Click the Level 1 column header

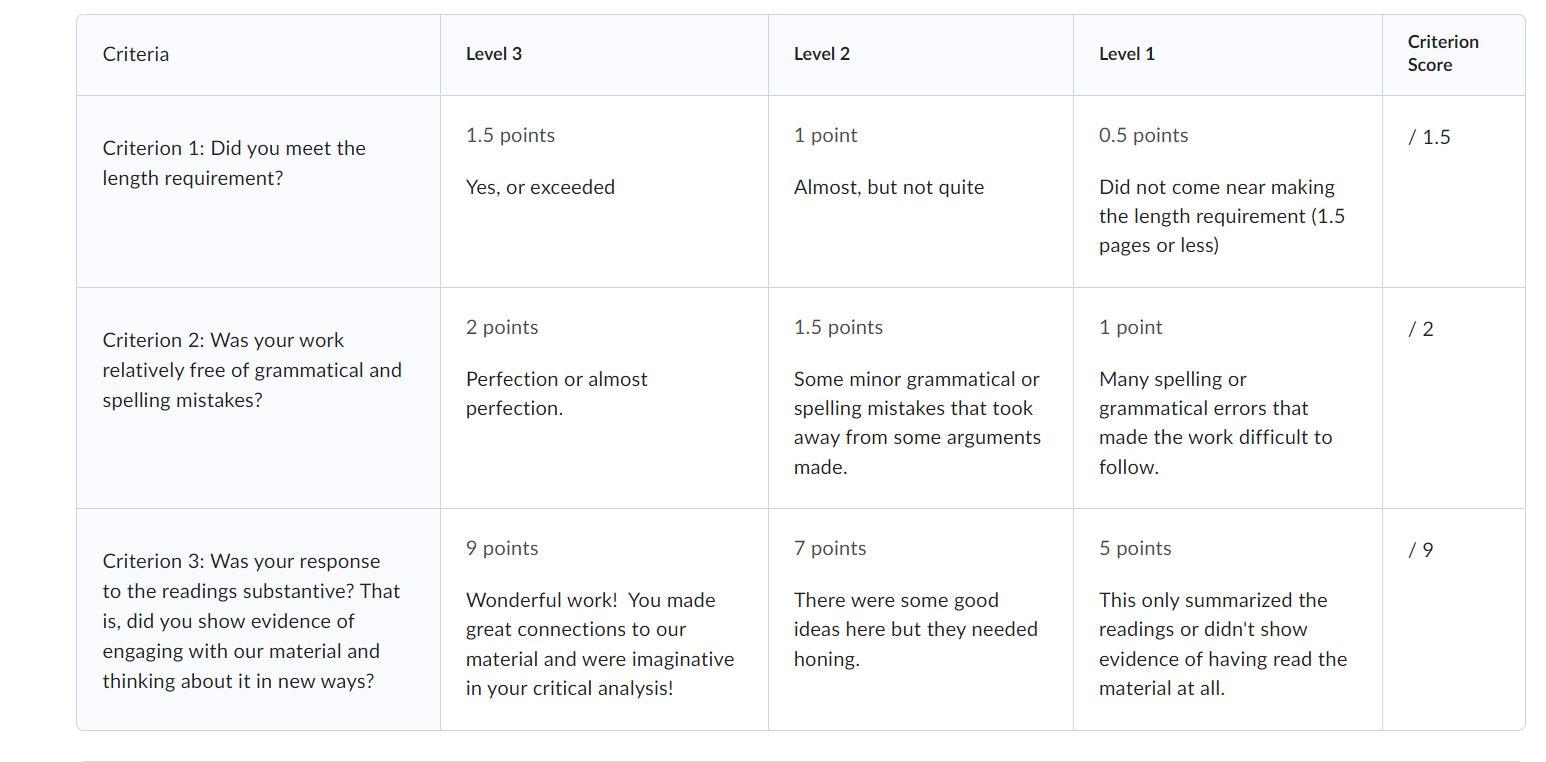click(1127, 55)
